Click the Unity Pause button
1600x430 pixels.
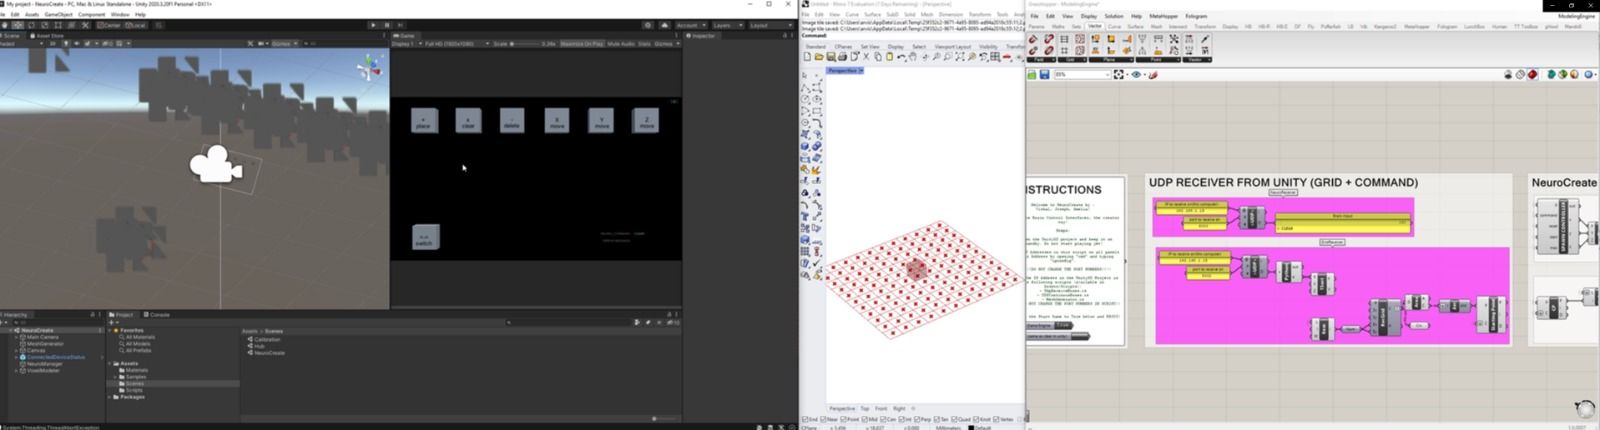click(x=387, y=25)
